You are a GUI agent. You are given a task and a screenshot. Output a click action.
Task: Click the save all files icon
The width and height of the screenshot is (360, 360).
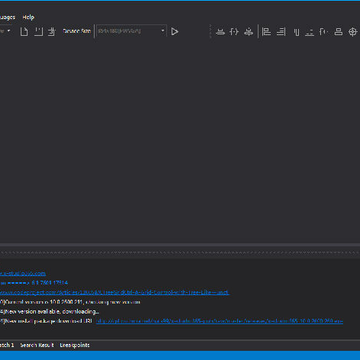coord(51,32)
